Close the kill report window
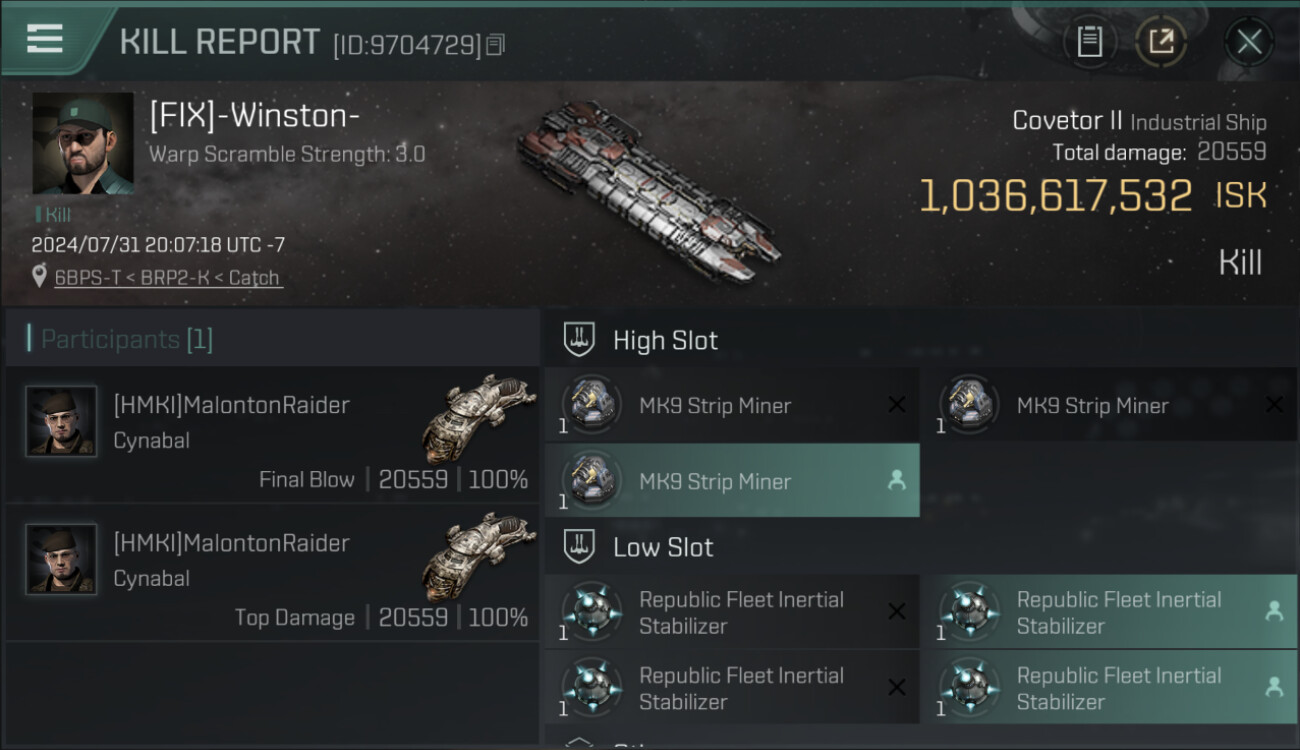The image size is (1300, 750). tap(1249, 41)
